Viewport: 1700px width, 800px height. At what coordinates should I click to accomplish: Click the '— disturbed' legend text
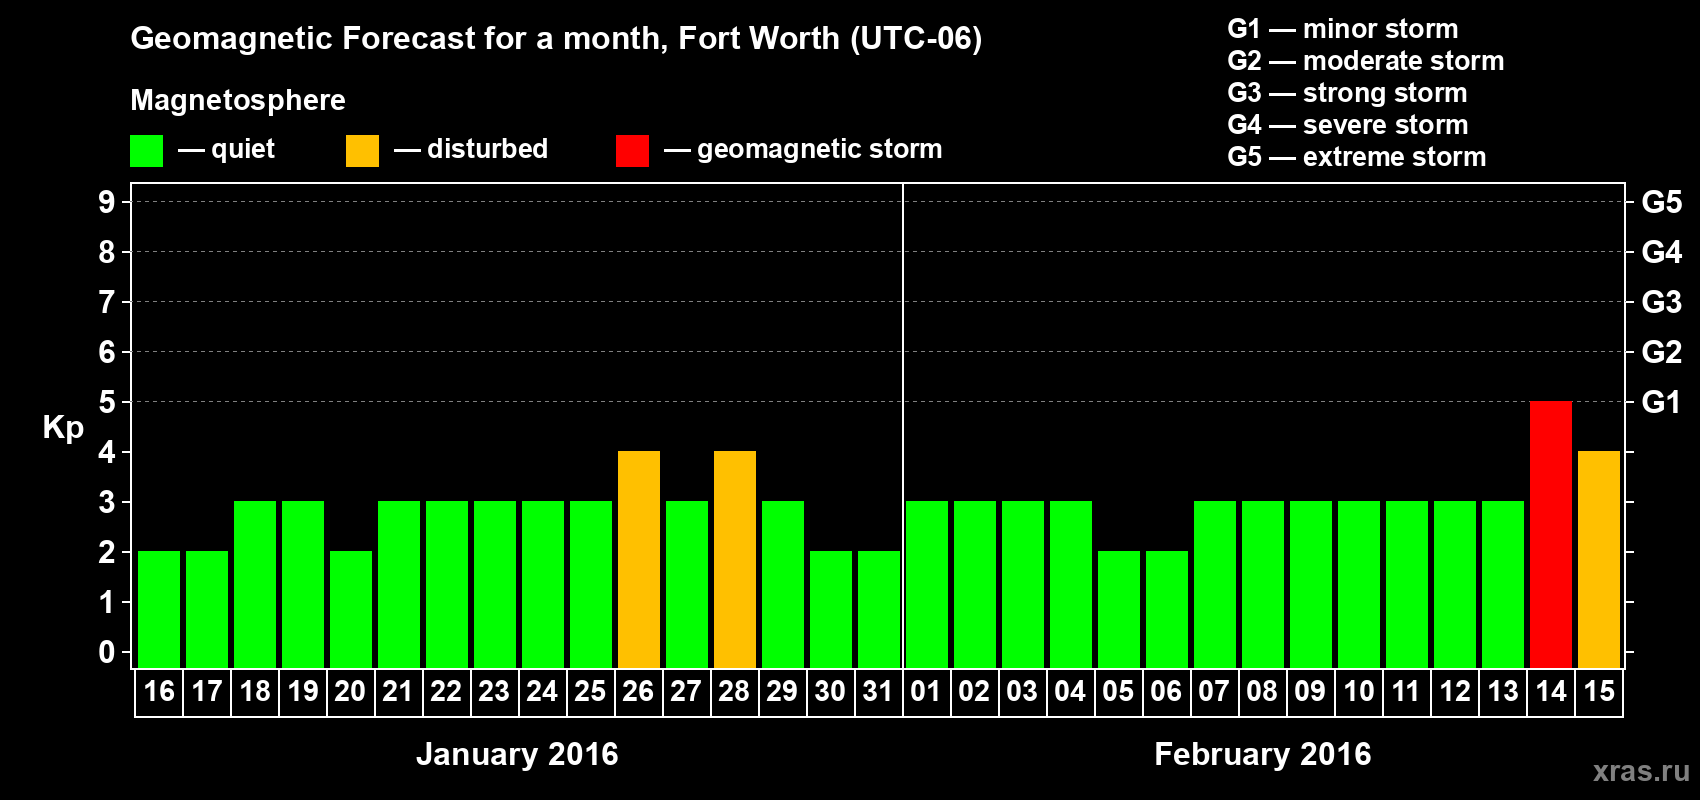pyautogui.click(x=471, y=149)
